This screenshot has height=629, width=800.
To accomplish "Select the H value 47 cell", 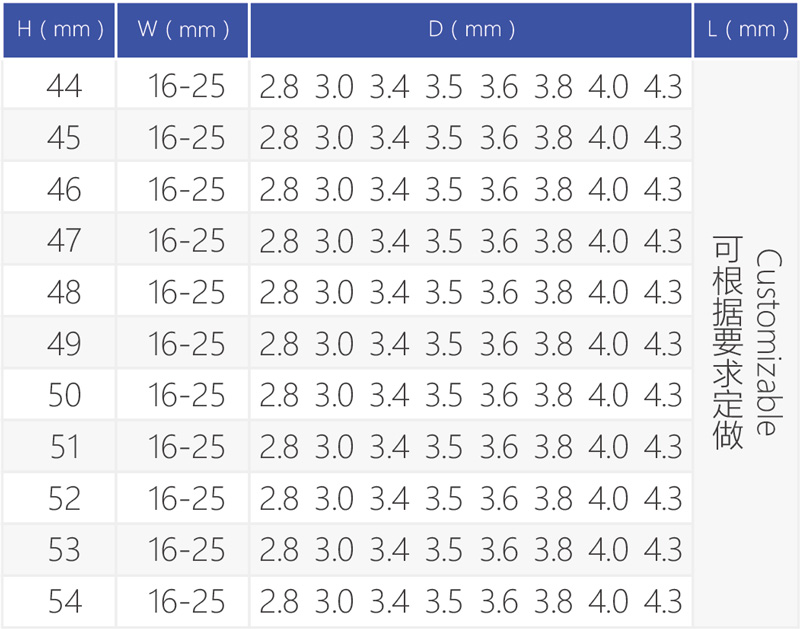I will [x=64, y=241].
